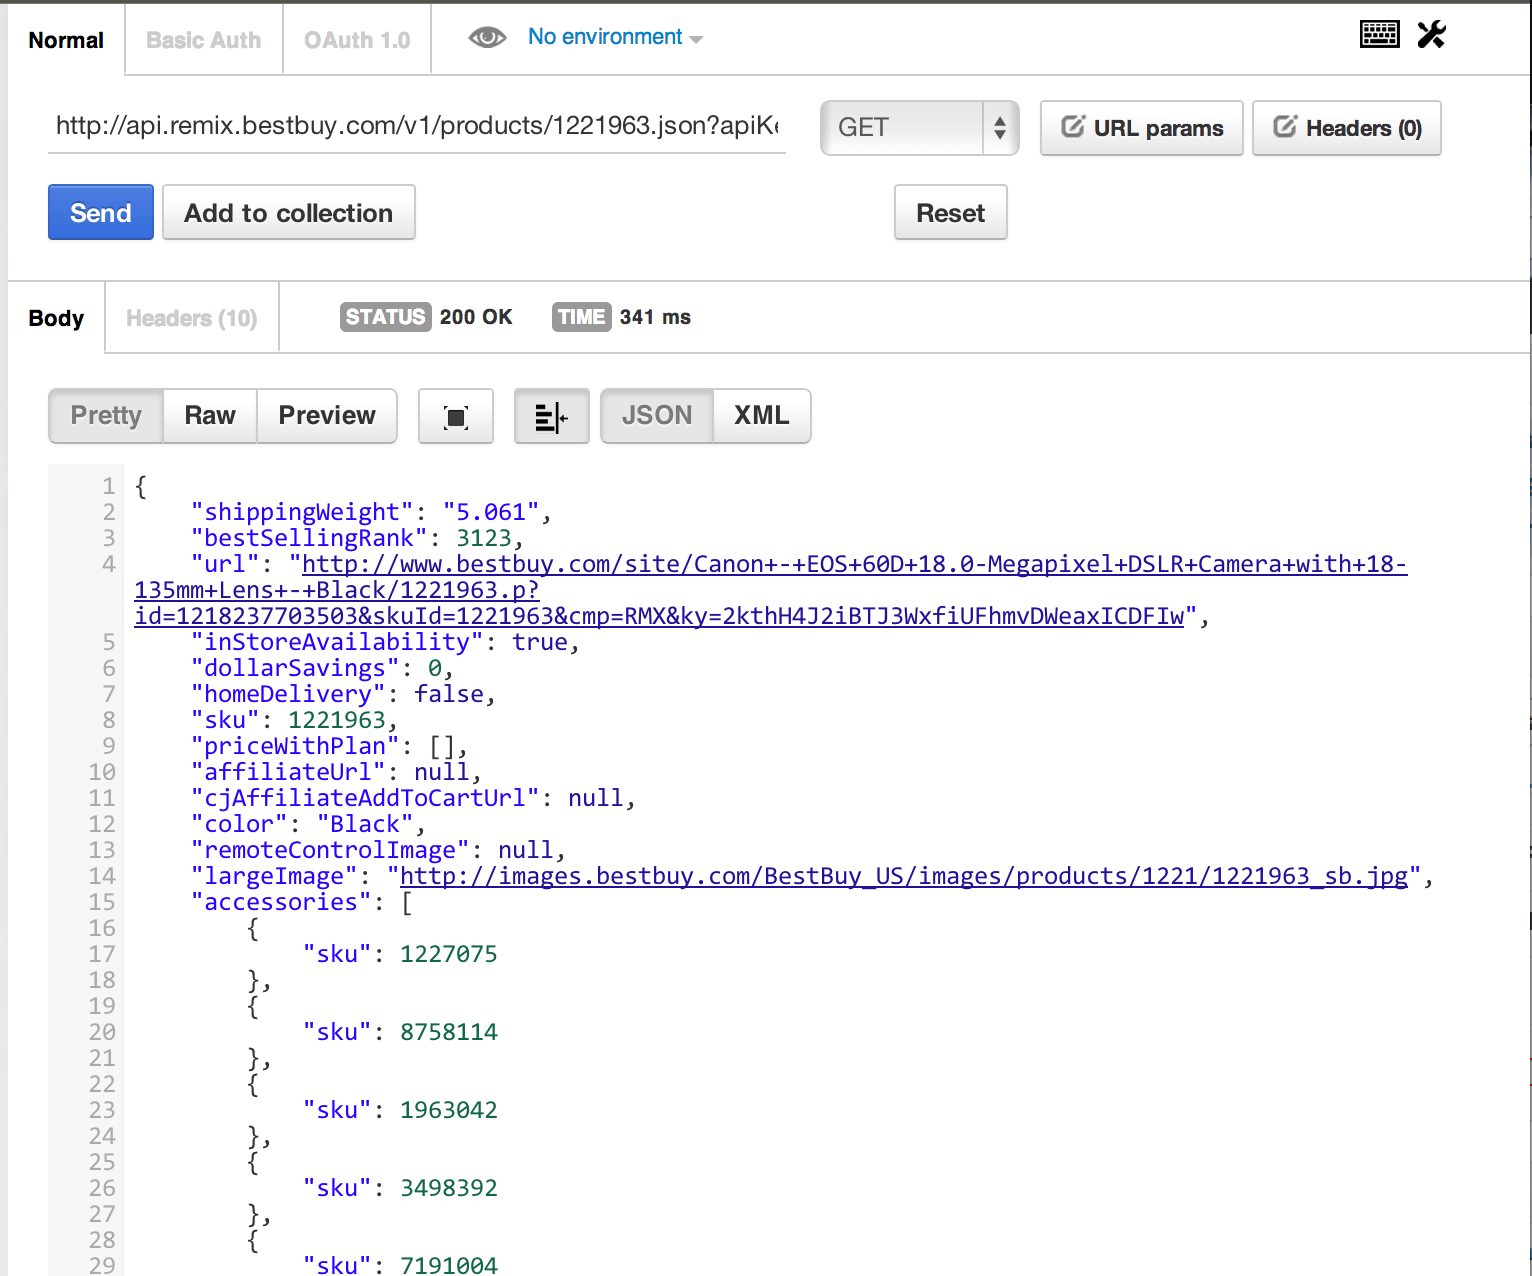1532x1276 pixels.
Task: Click inside the request URL field
Action: click(x=417, y=127)
